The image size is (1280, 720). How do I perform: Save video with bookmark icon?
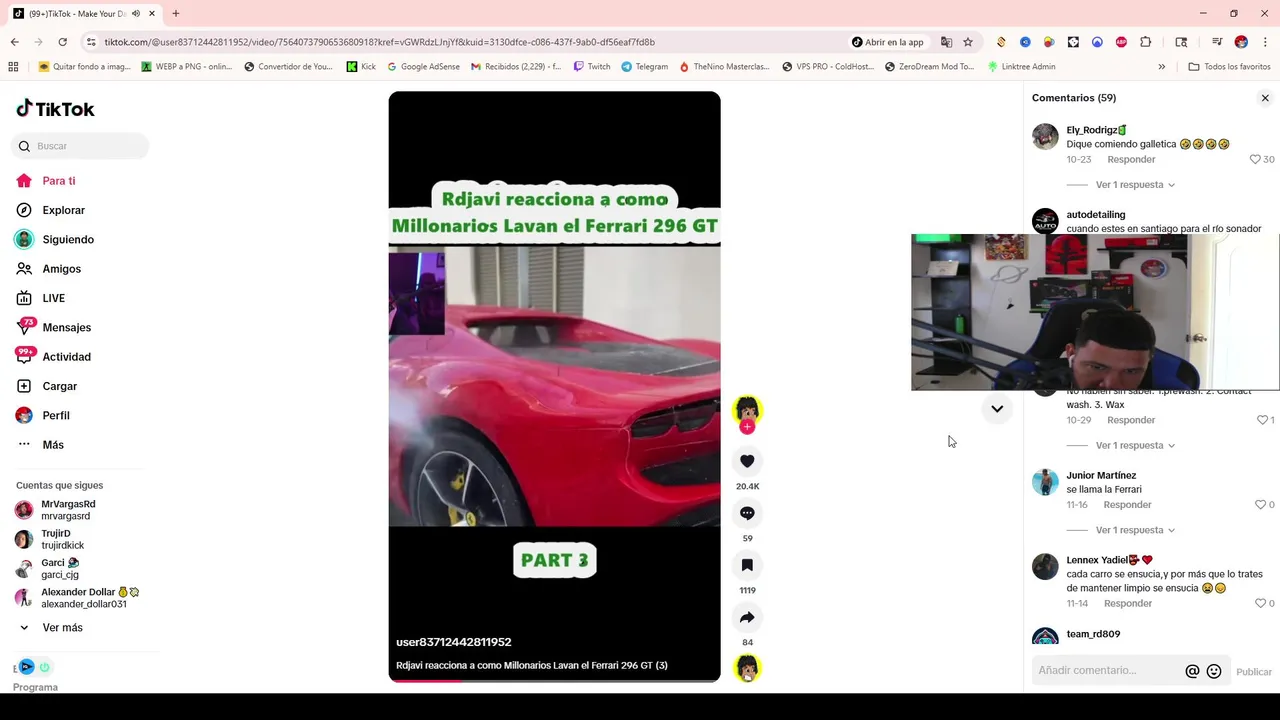pyautogui.click(x=747, y=565)
